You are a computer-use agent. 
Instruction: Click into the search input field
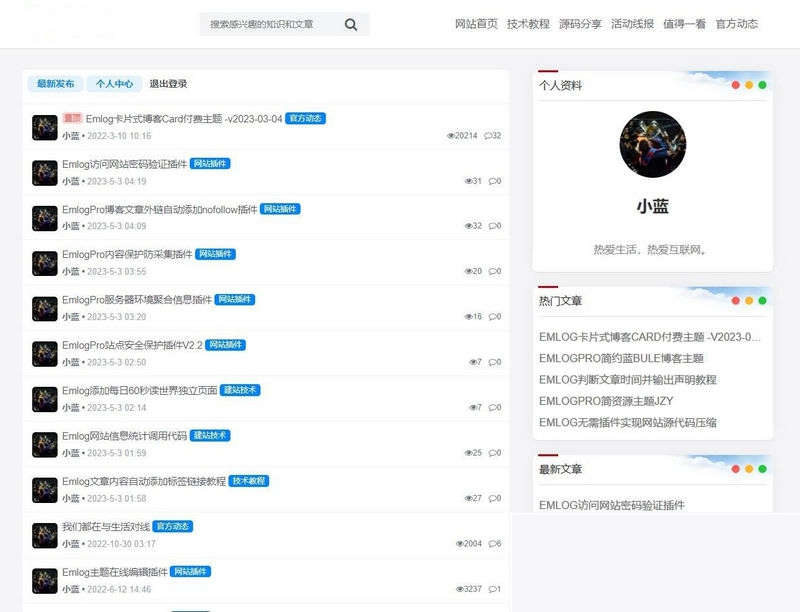pyautogui.click(x=270, y=24)
